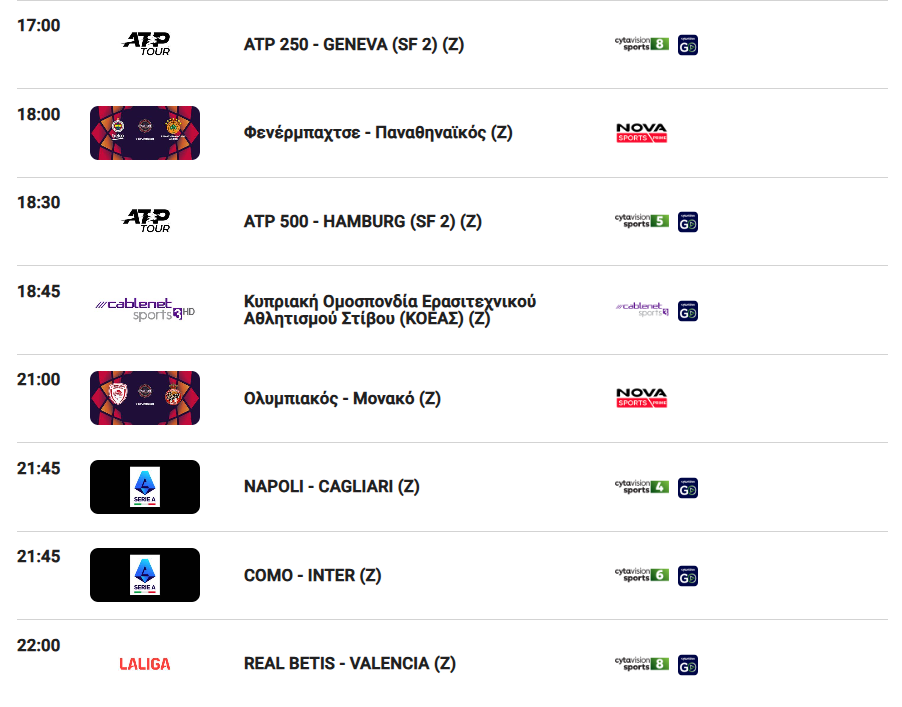Open the Serie A thumbnail for Napoli - Cagliari
The image size is (902, 707).
point(145,487)
